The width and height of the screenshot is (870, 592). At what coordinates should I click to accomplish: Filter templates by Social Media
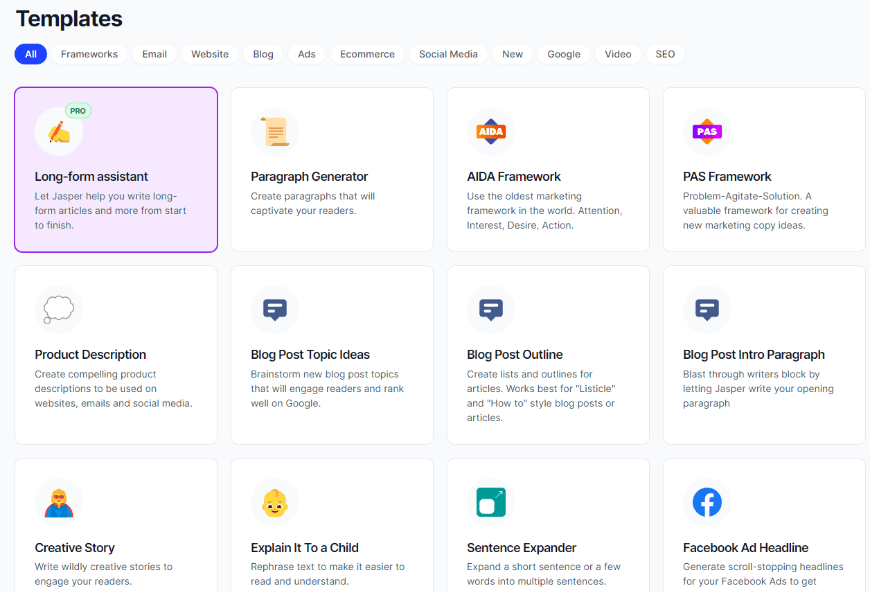(x=448, y=54)
